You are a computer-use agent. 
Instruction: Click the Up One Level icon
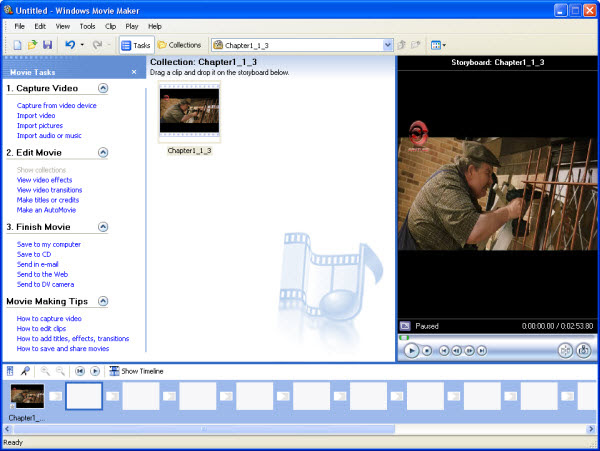(x=401, y=45)
